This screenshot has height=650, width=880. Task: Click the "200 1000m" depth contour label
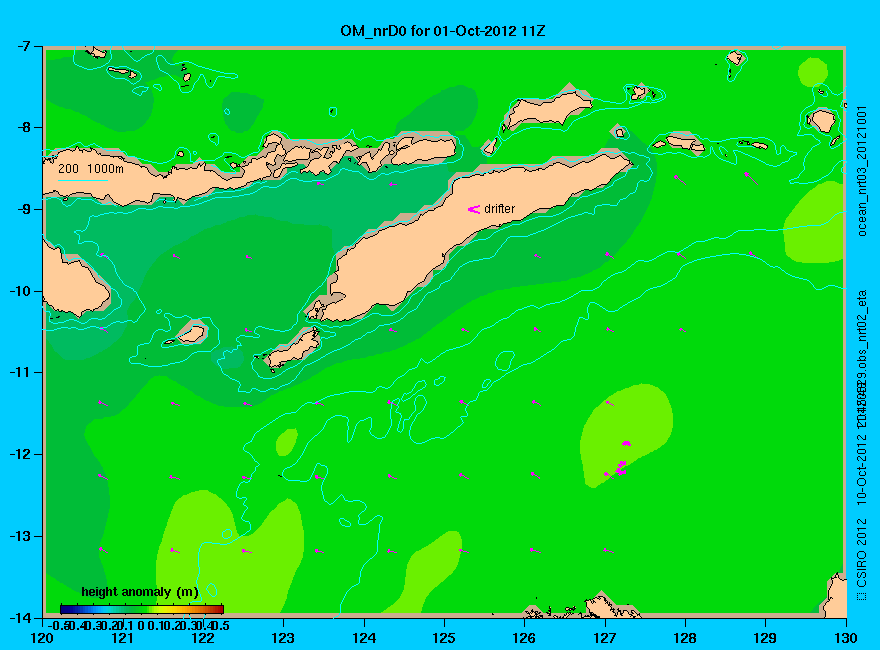coord(91,168)
